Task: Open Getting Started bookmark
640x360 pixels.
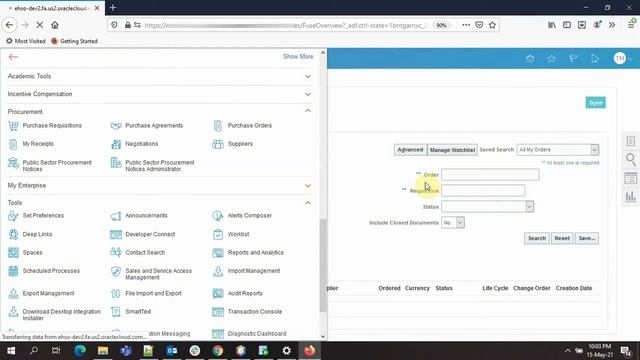Action: click(x=74, y=41)
